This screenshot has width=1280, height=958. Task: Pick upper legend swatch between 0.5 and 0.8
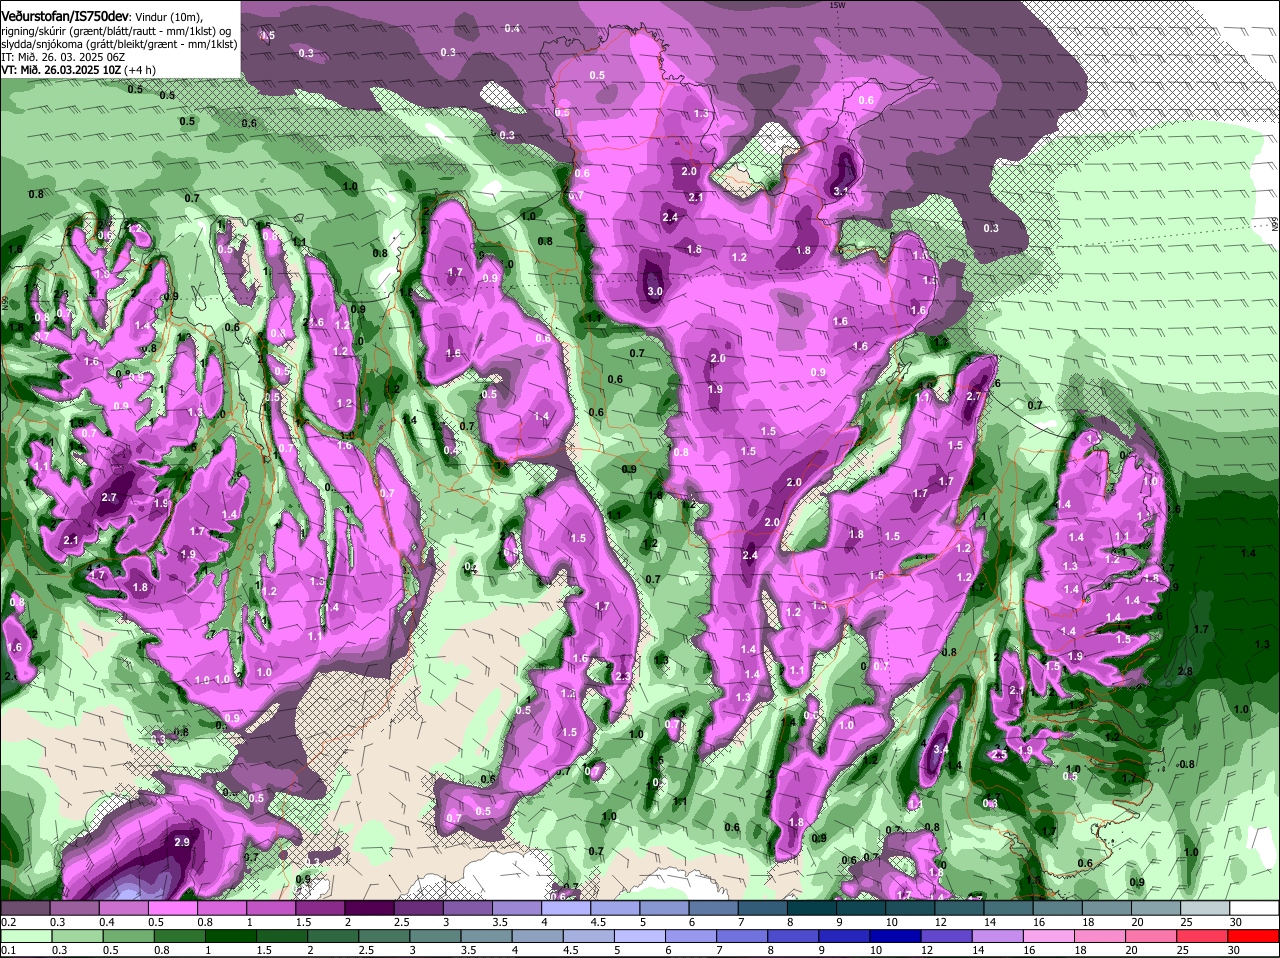pyautogui.click(x=171, y=908)
